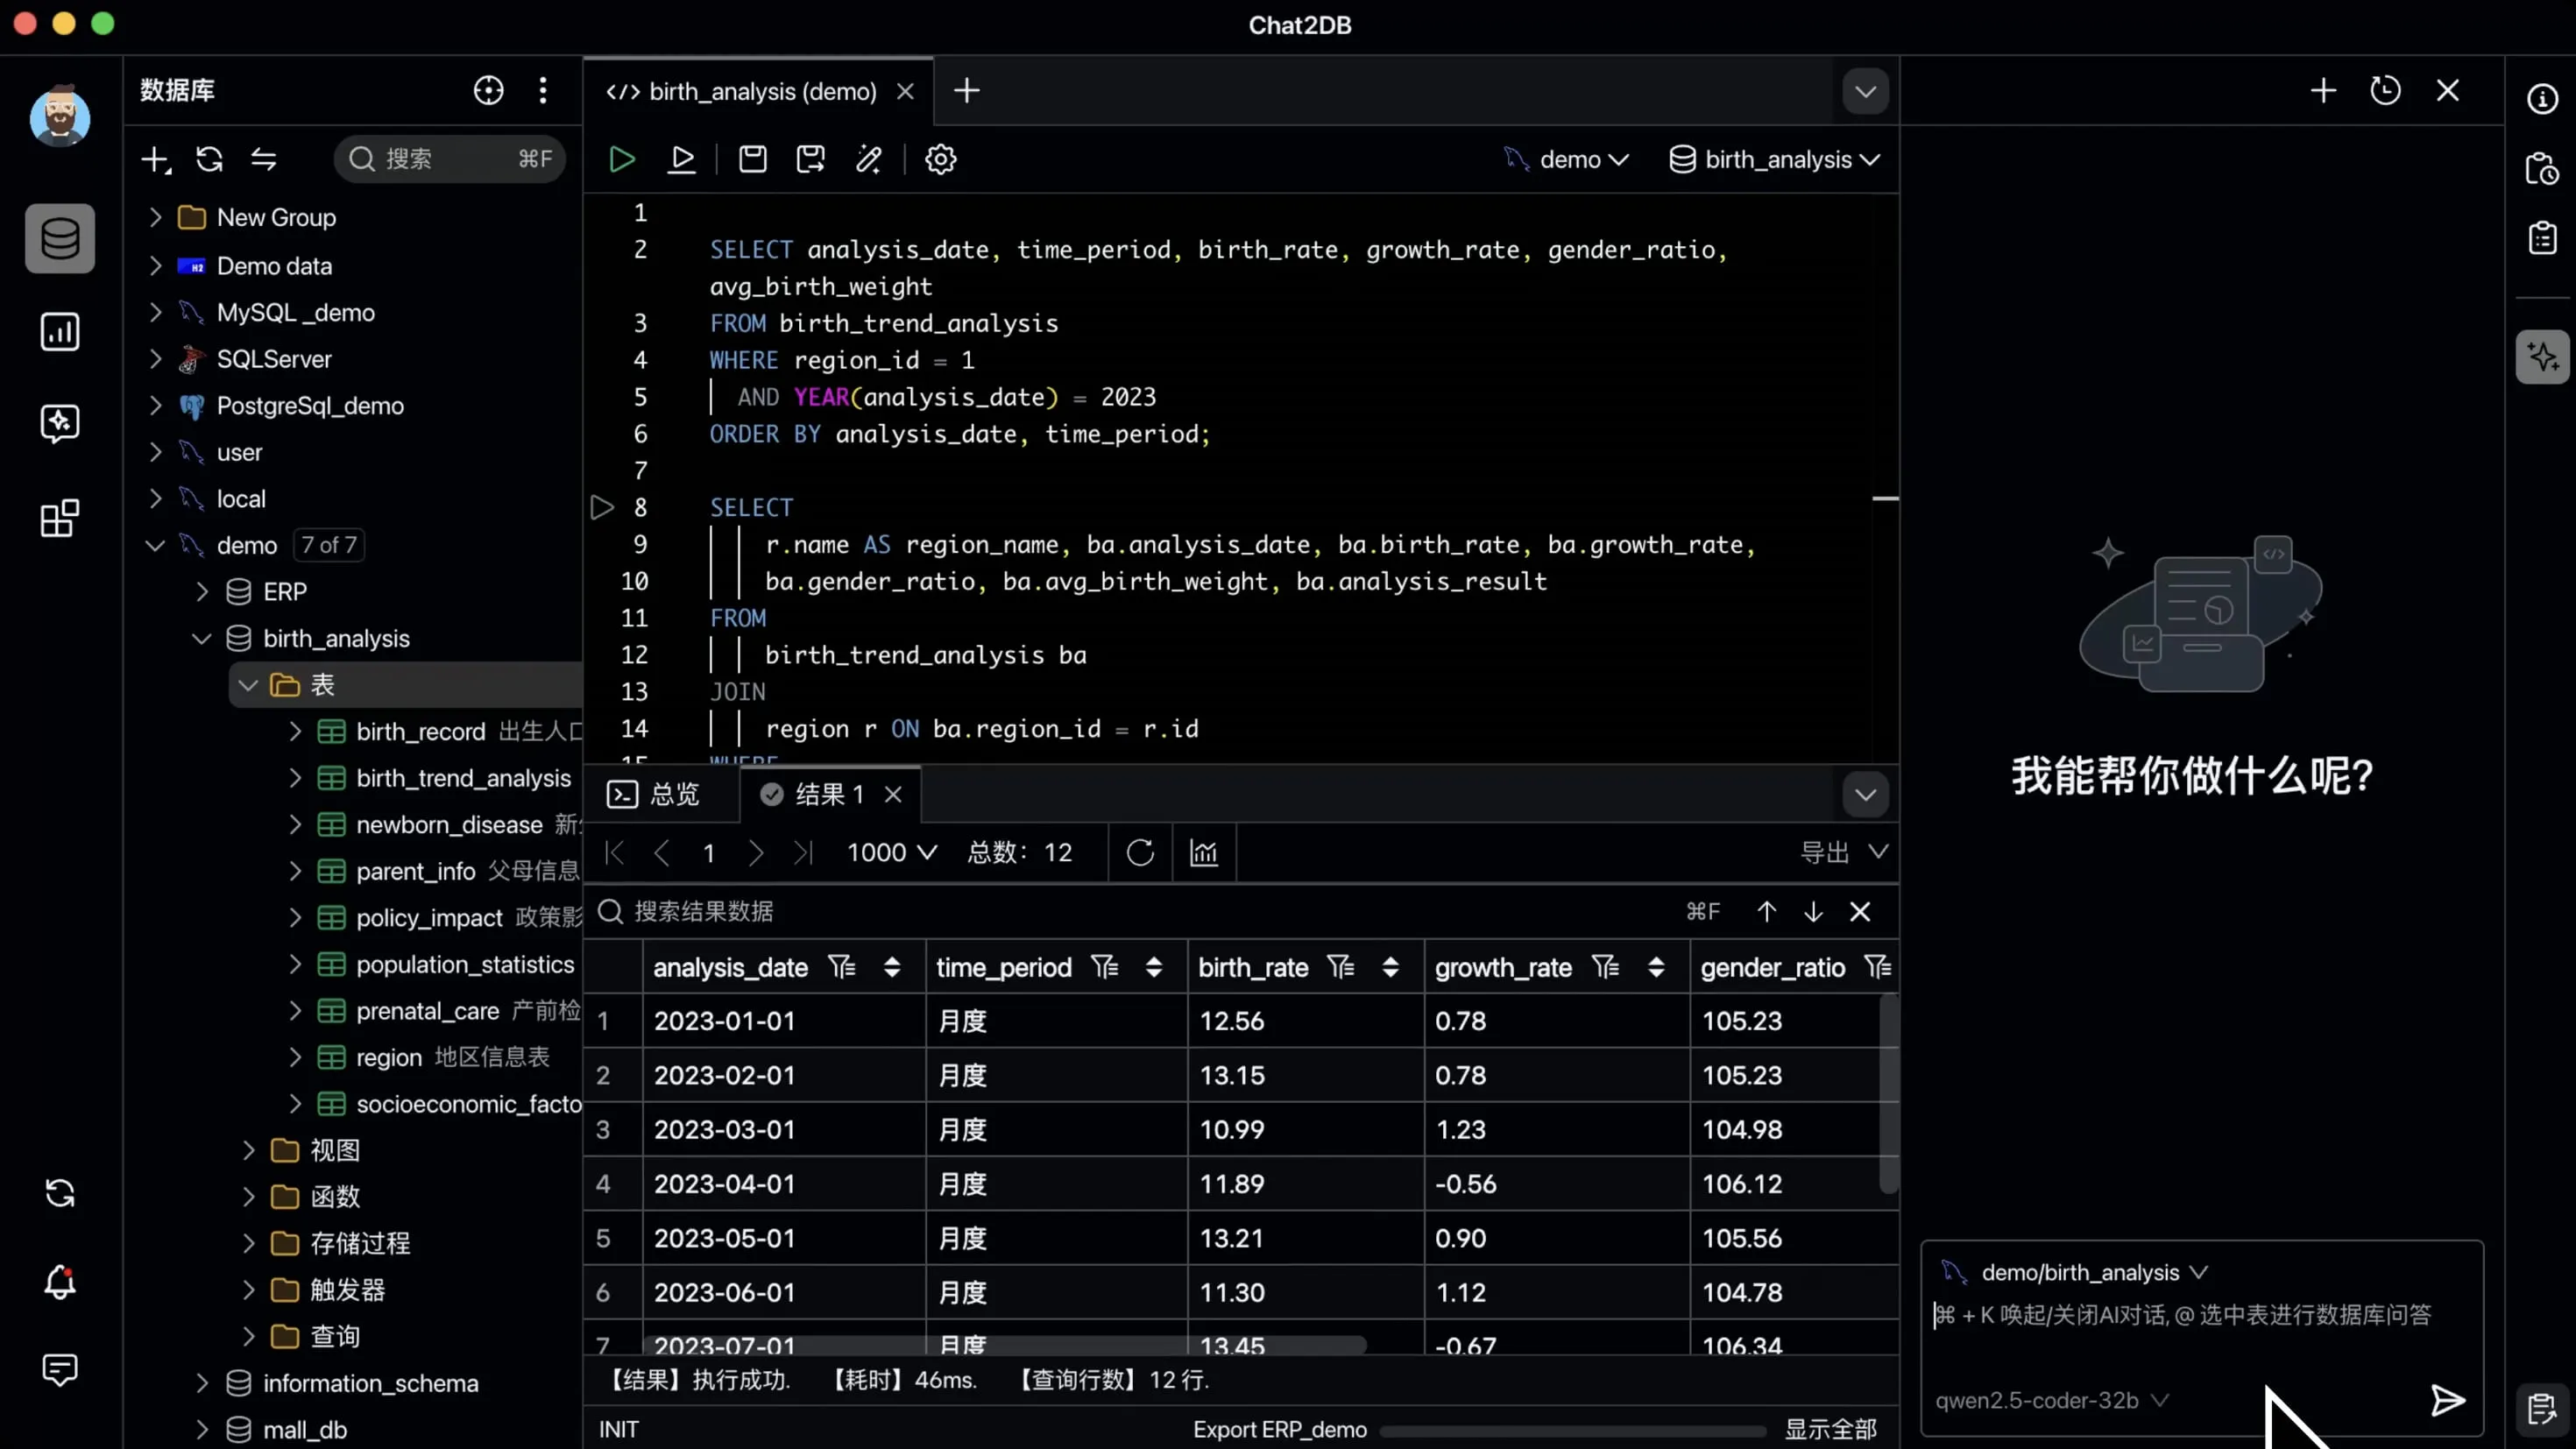Close the result search bar
This screenshot has height=1449, width=2576.
click(1859, 911)
